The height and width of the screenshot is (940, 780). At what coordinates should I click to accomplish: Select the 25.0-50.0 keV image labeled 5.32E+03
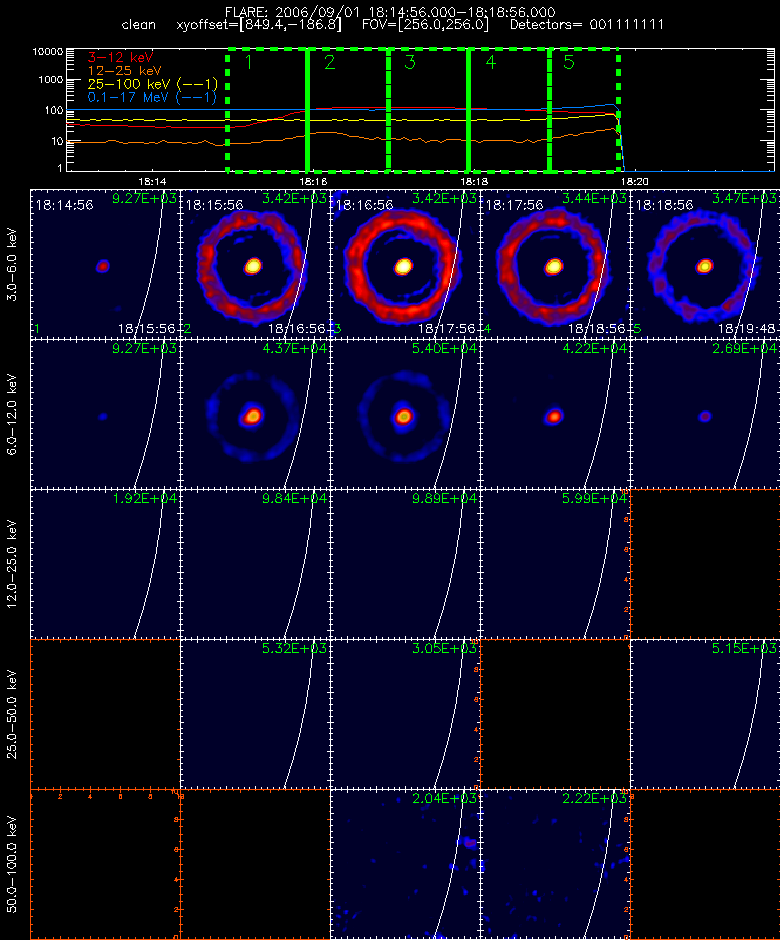255,714
